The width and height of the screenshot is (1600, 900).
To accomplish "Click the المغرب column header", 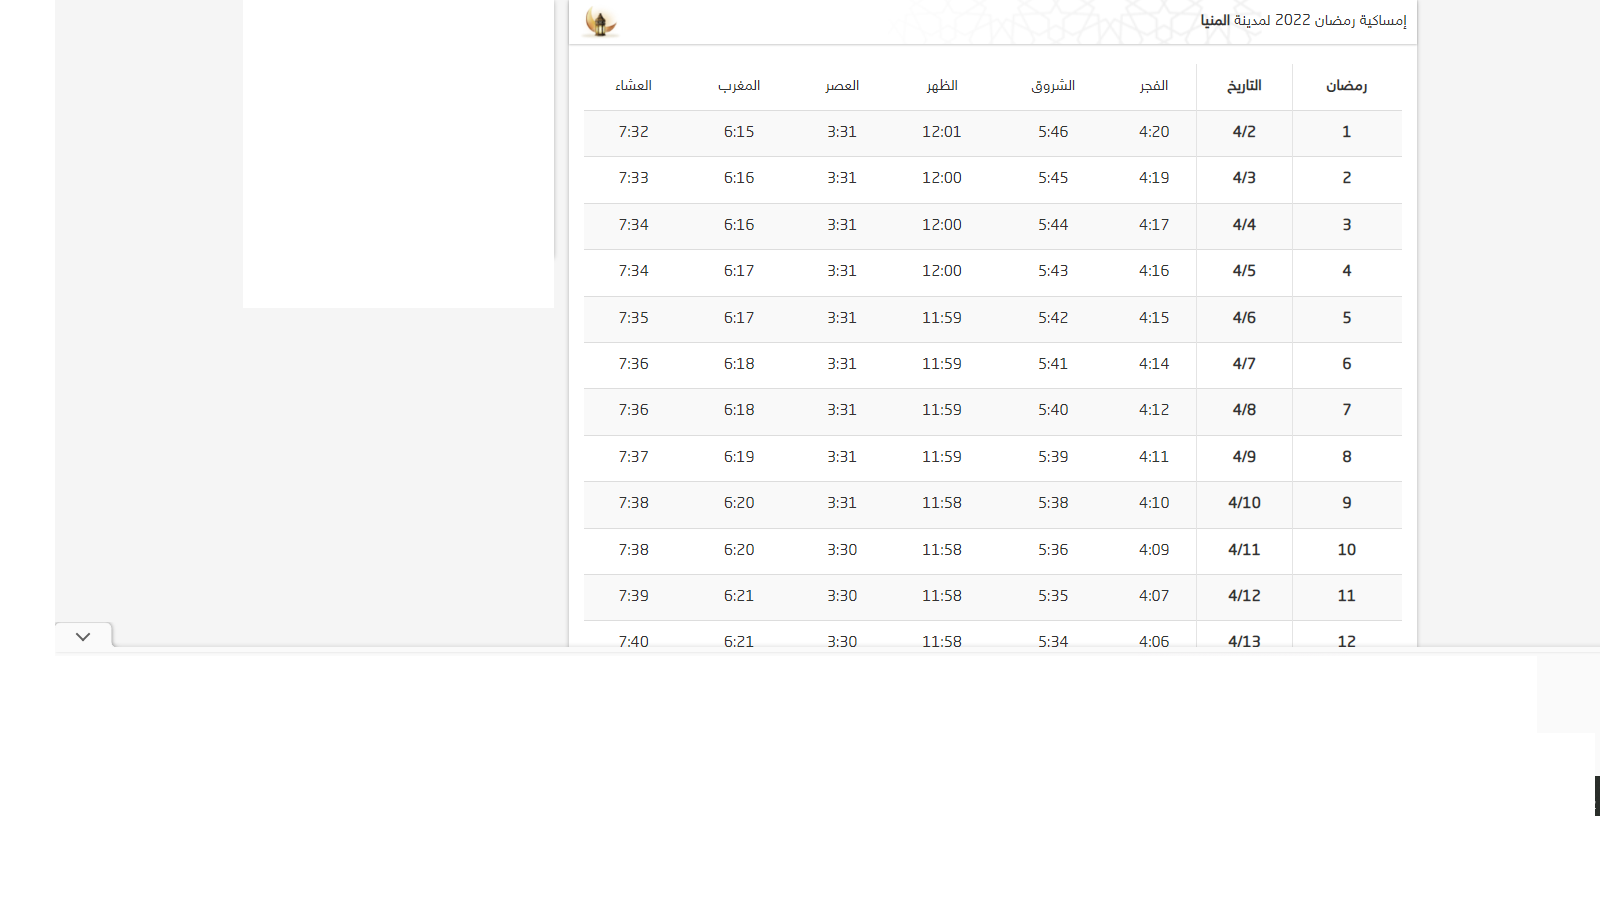I will click(x=739, y=86).
